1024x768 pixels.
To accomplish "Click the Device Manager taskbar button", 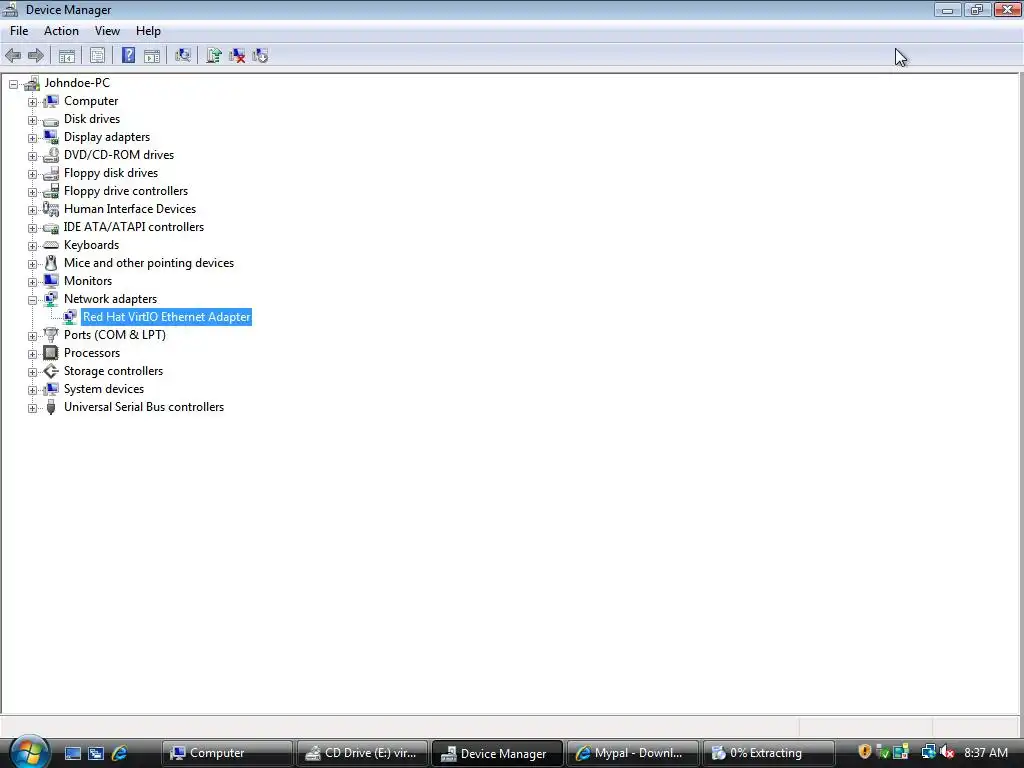I will coord(497,753).
